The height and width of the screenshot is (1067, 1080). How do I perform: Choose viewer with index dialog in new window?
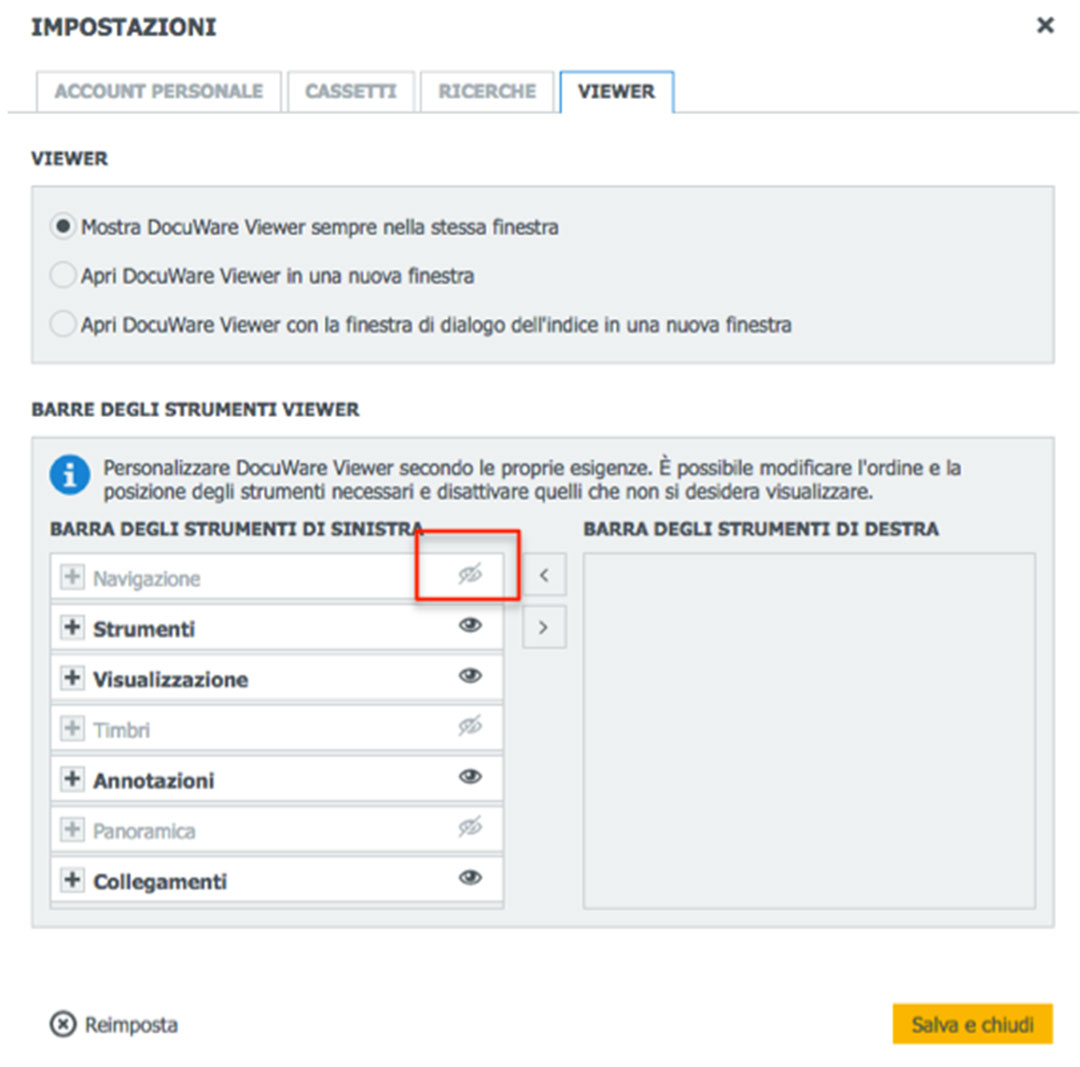[63, 324]
